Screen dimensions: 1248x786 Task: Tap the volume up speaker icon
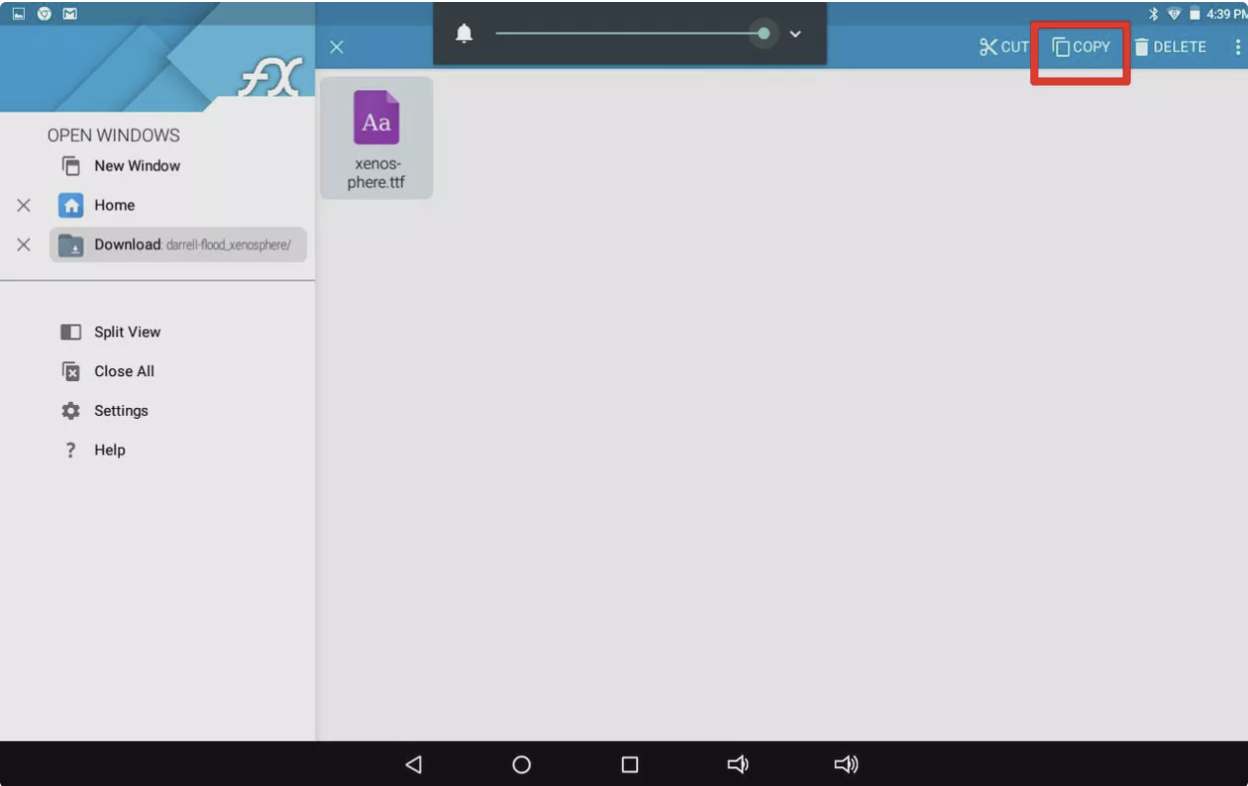click(846, 765)
